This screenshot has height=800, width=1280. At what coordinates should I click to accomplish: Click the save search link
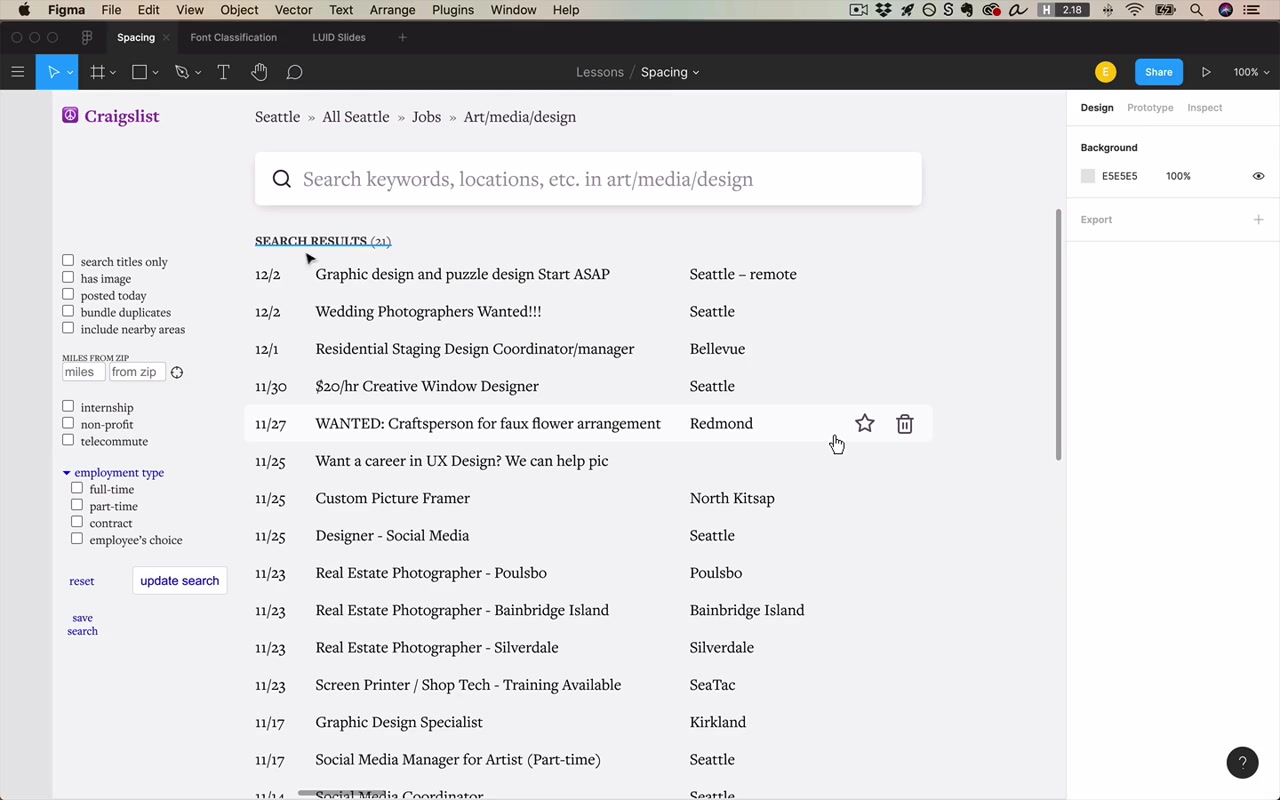[82, 624]
